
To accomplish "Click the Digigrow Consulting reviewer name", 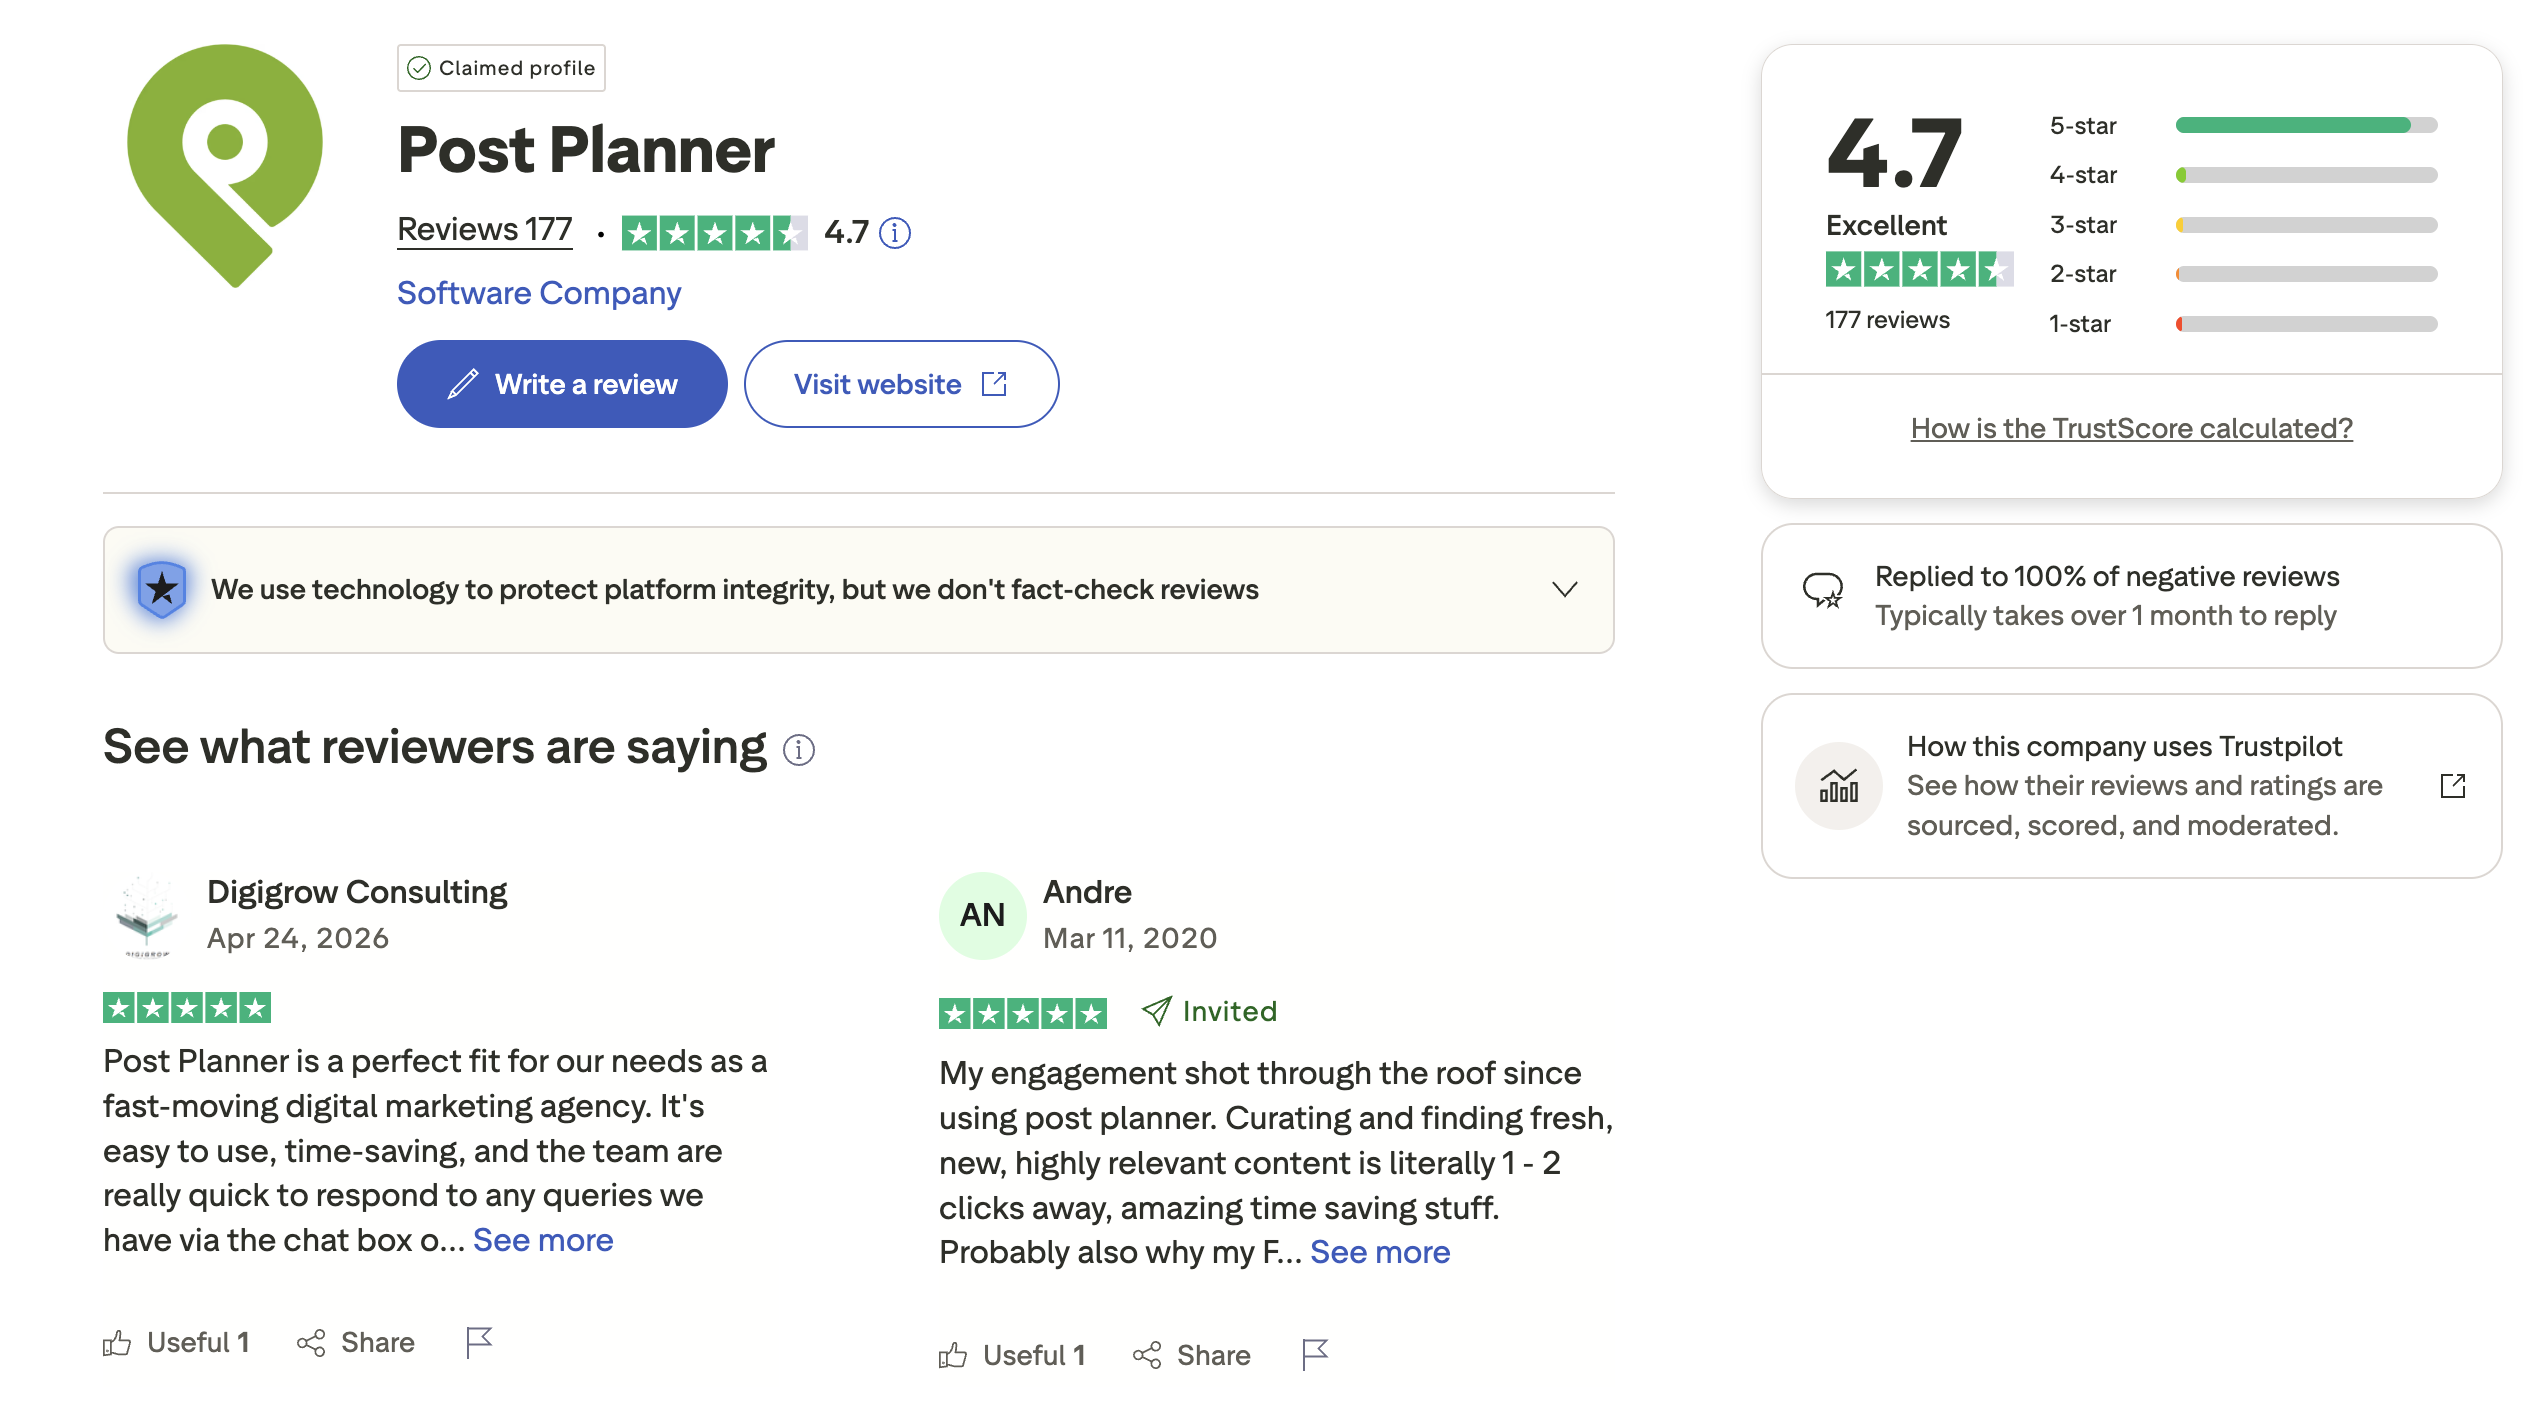I will [x=357, y=892].
